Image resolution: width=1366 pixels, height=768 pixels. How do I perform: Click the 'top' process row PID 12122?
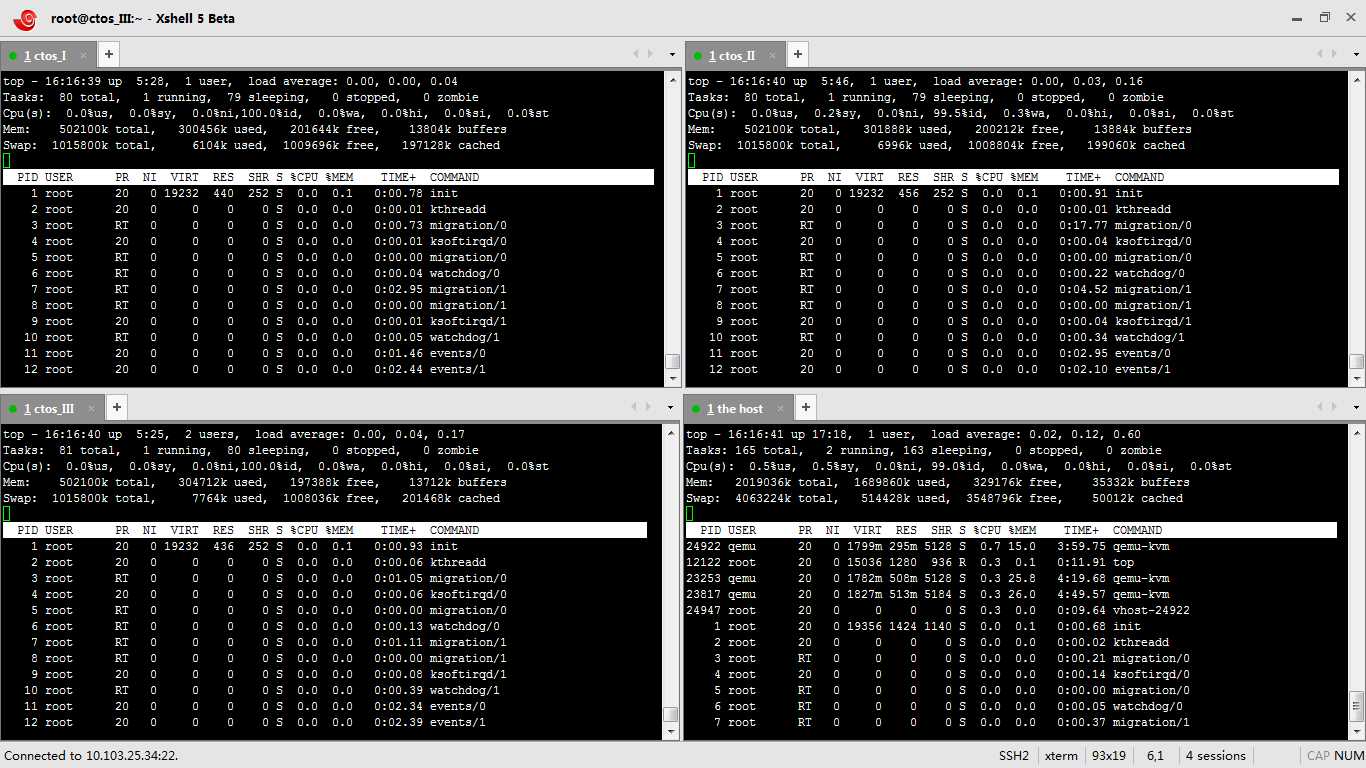tap(1011, 562)
